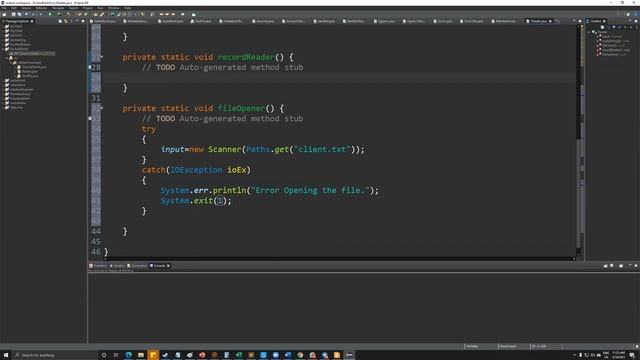
Task: Maximize the Console panel
Action: click(636, 266)
